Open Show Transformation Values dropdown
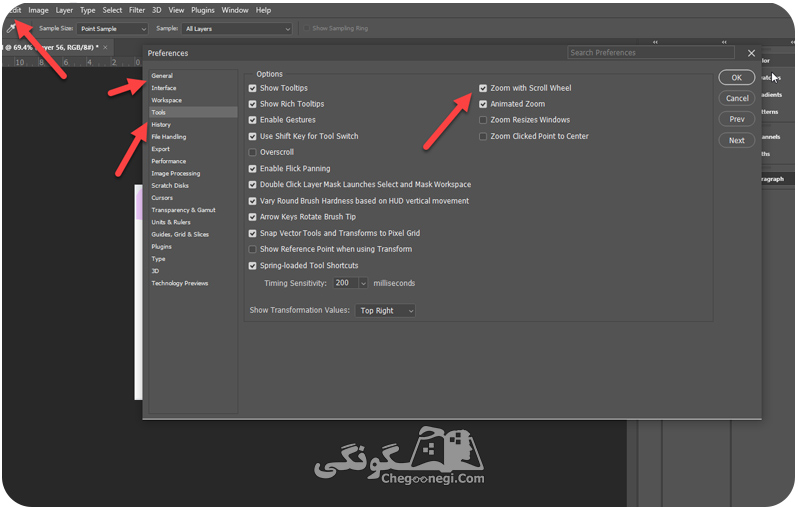 pyautogui.click(x=385, y=311)
